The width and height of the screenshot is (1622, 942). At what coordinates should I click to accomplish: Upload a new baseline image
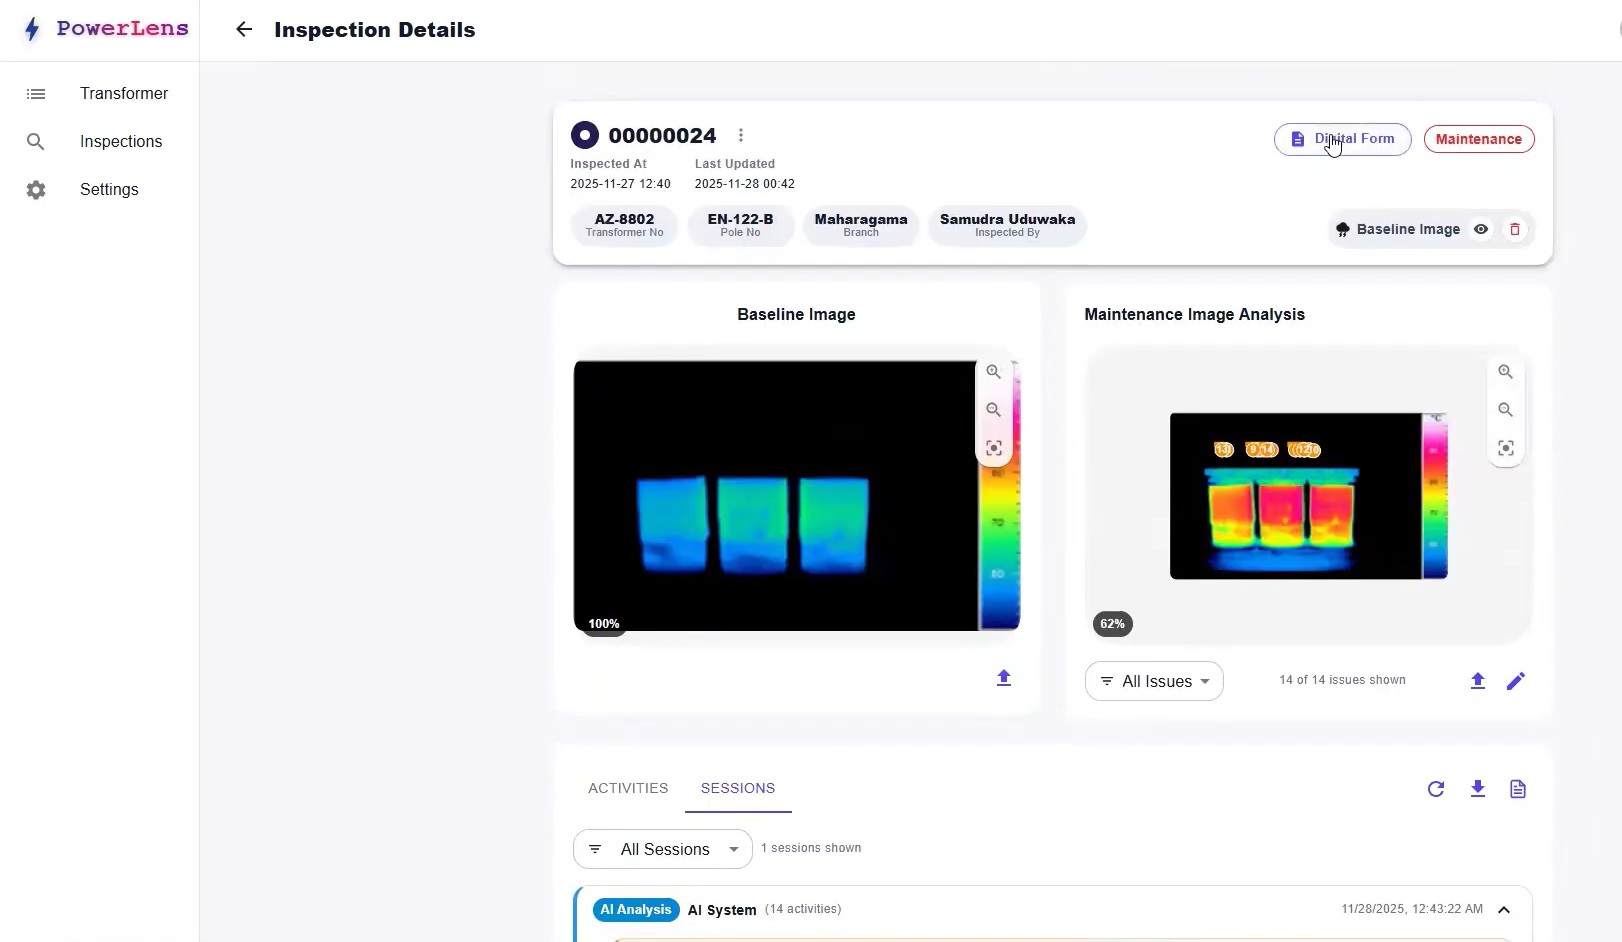click(1004, 678)
